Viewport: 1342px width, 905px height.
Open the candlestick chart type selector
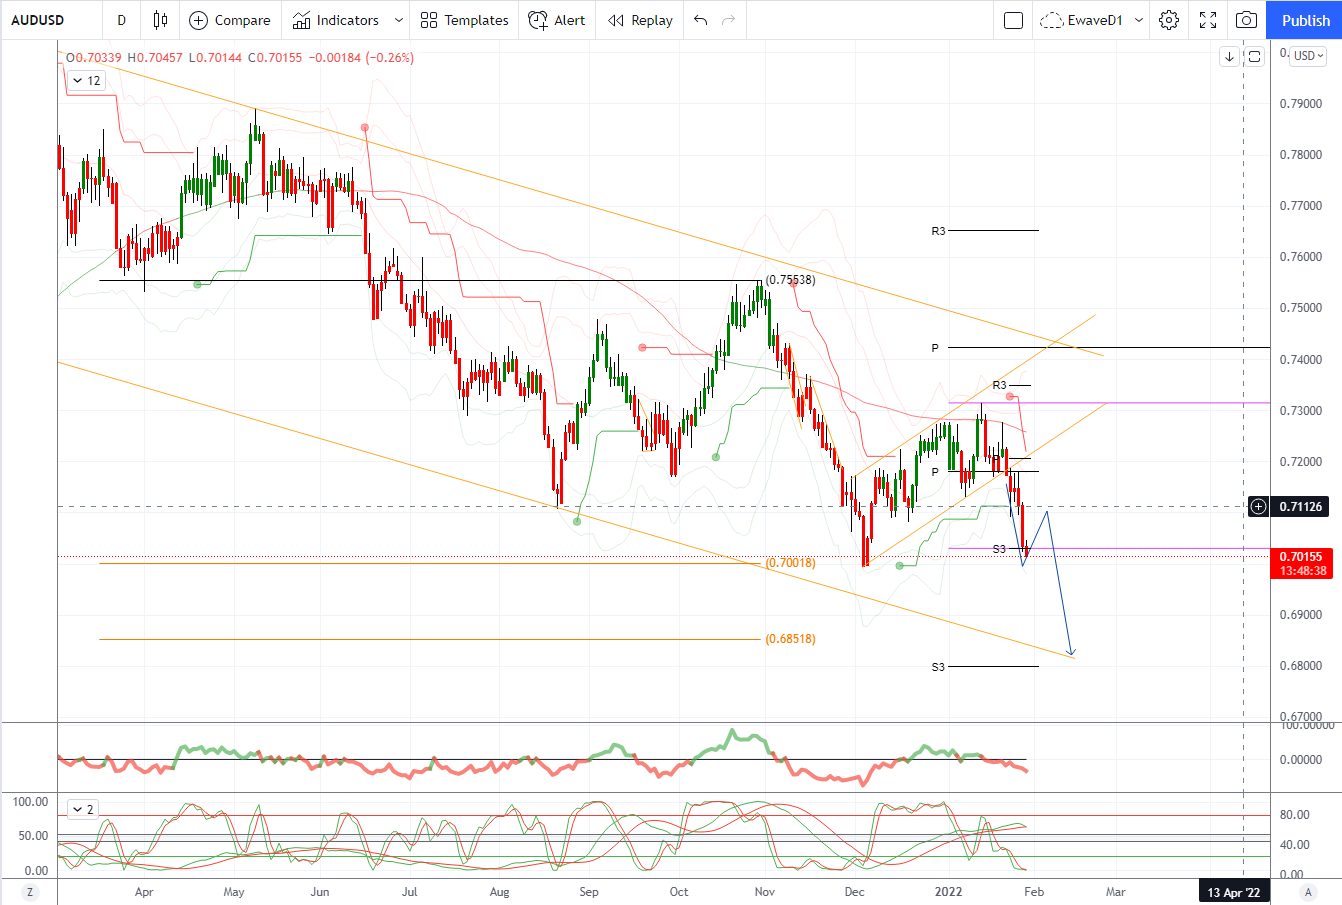tap(160, 20)
